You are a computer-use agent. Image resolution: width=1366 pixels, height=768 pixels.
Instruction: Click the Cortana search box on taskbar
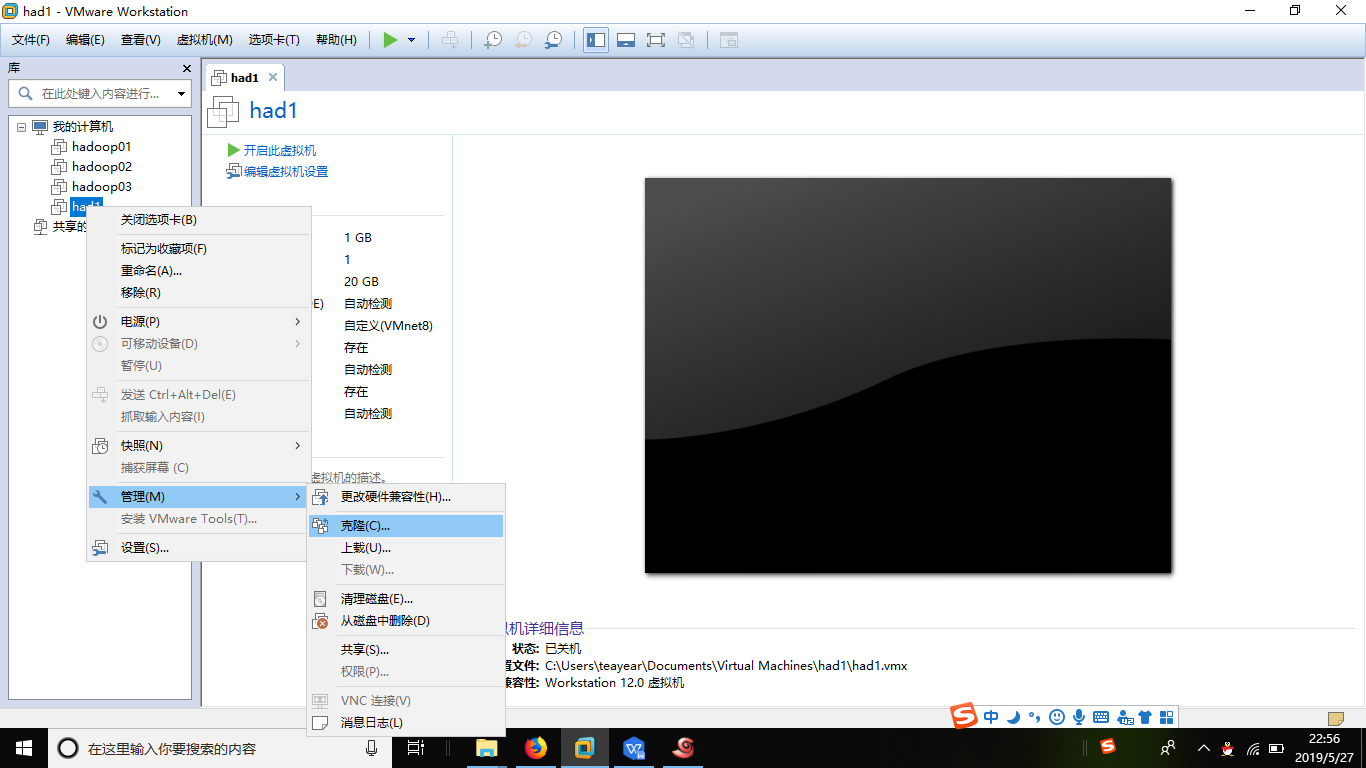coord(219,748)
